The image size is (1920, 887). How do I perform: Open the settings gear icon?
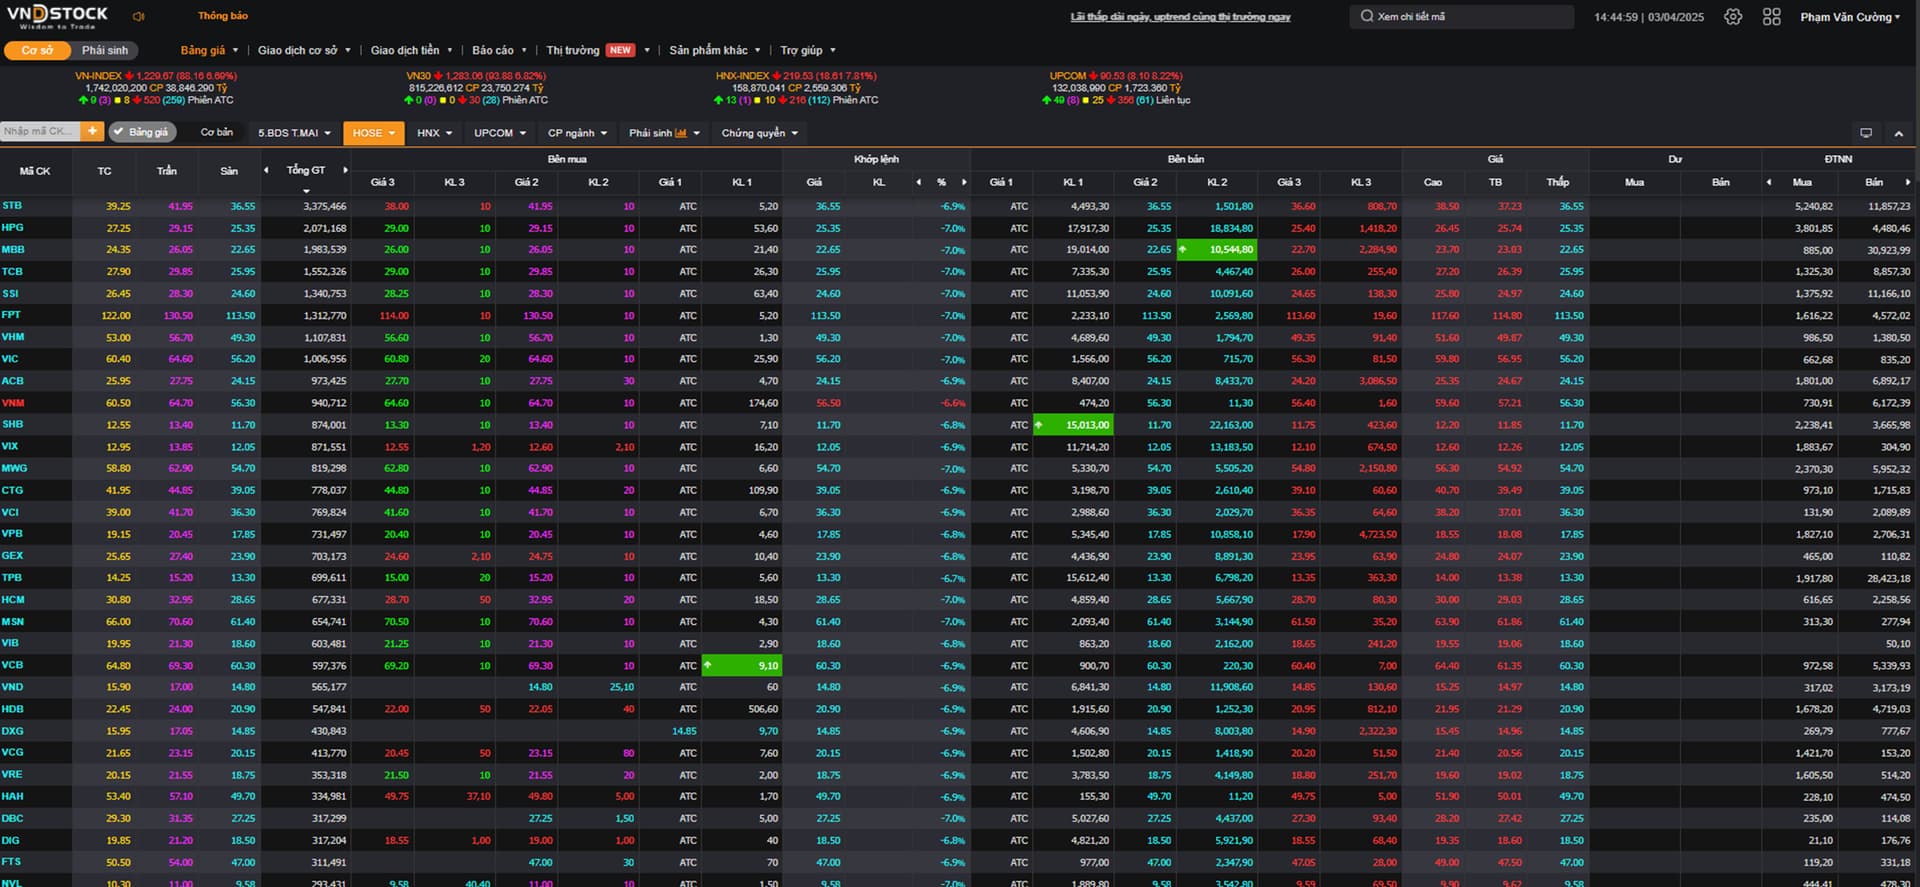pyautogui.click(x=1733, y=17)
